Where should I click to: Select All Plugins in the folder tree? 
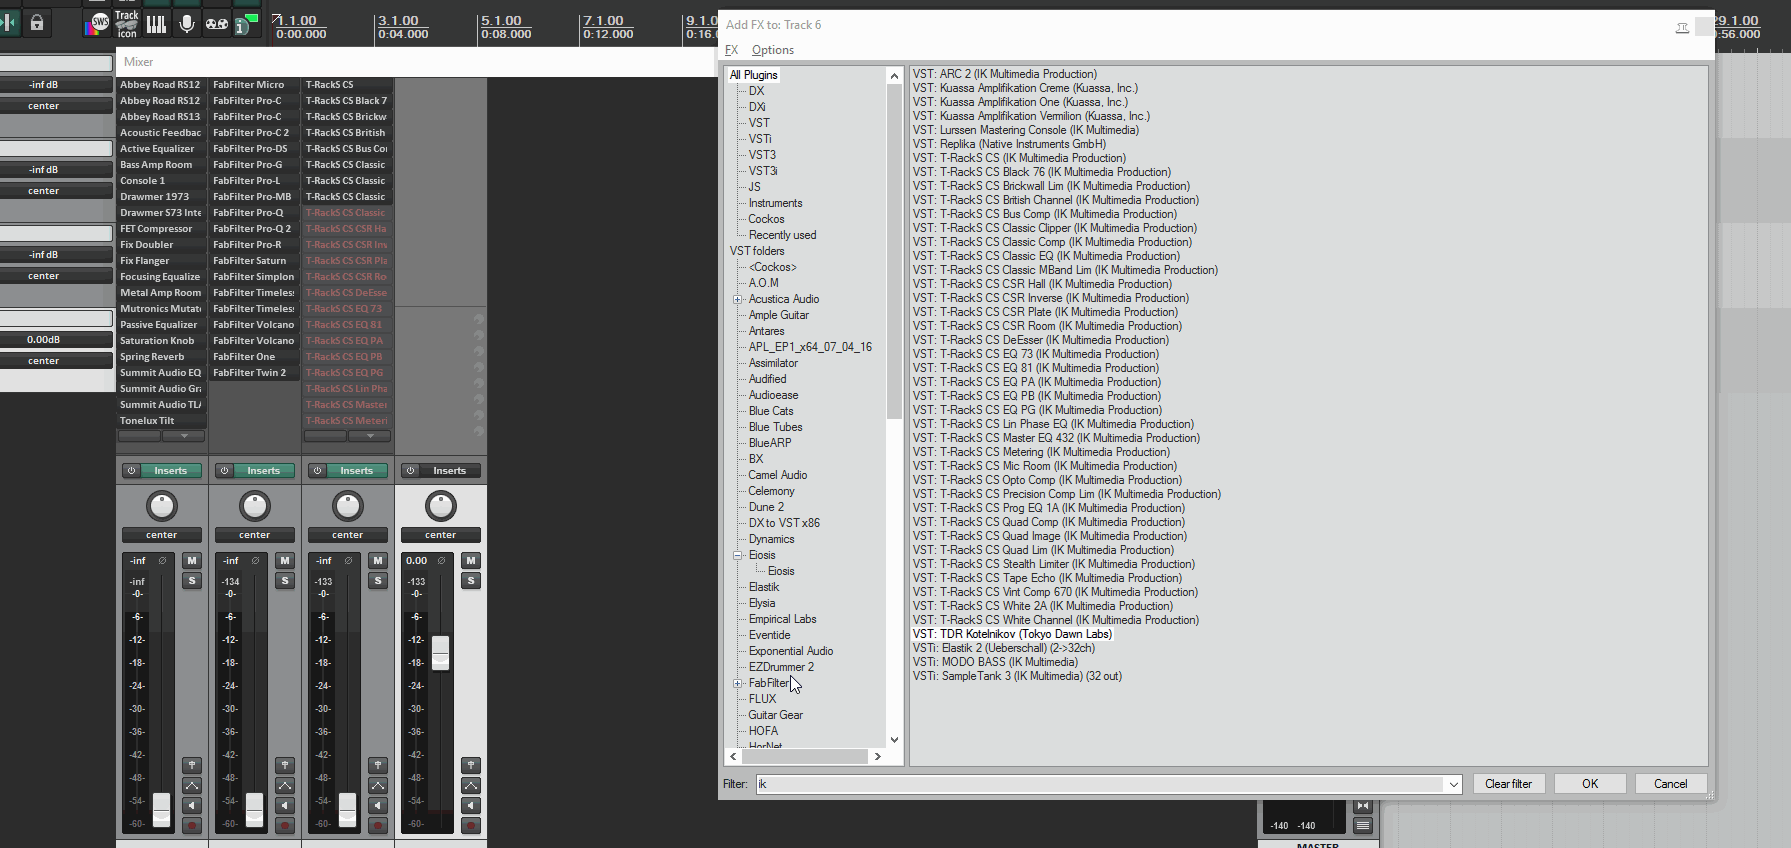754,75
